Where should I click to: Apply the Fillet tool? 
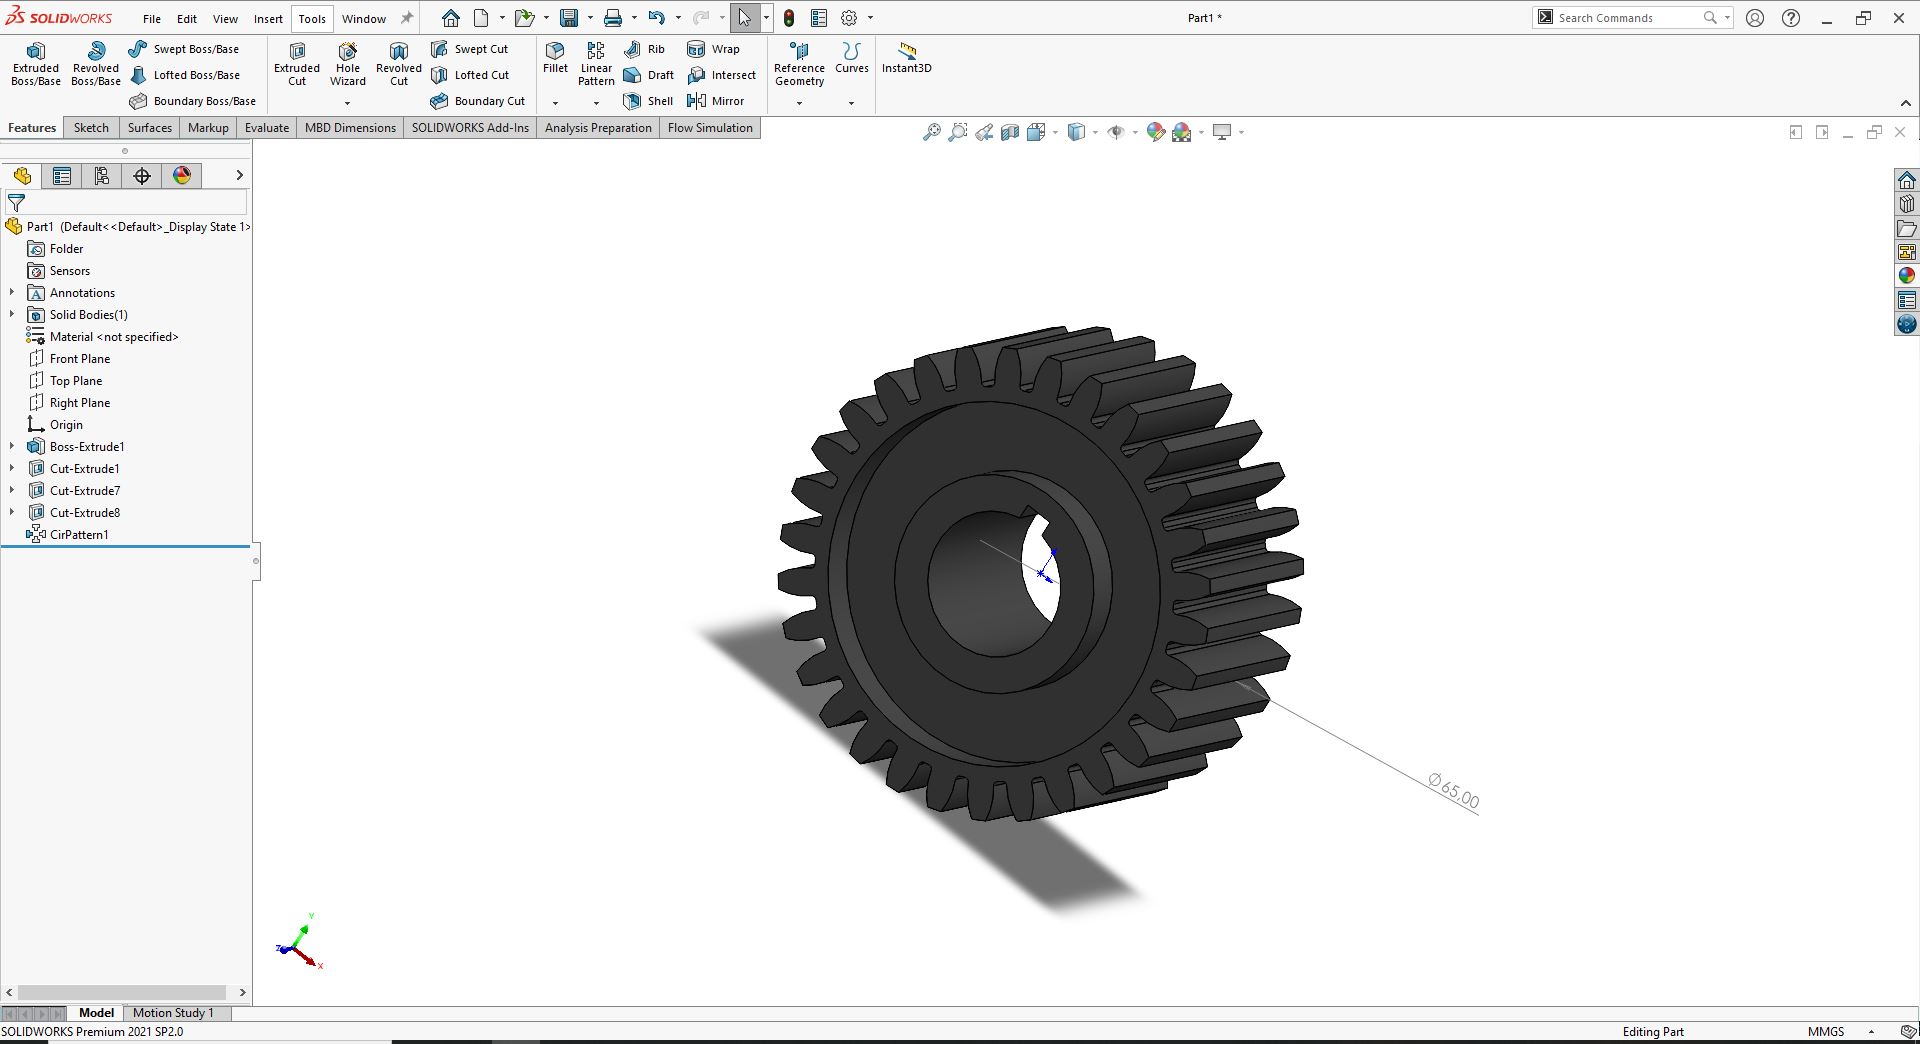click(555, 58)
